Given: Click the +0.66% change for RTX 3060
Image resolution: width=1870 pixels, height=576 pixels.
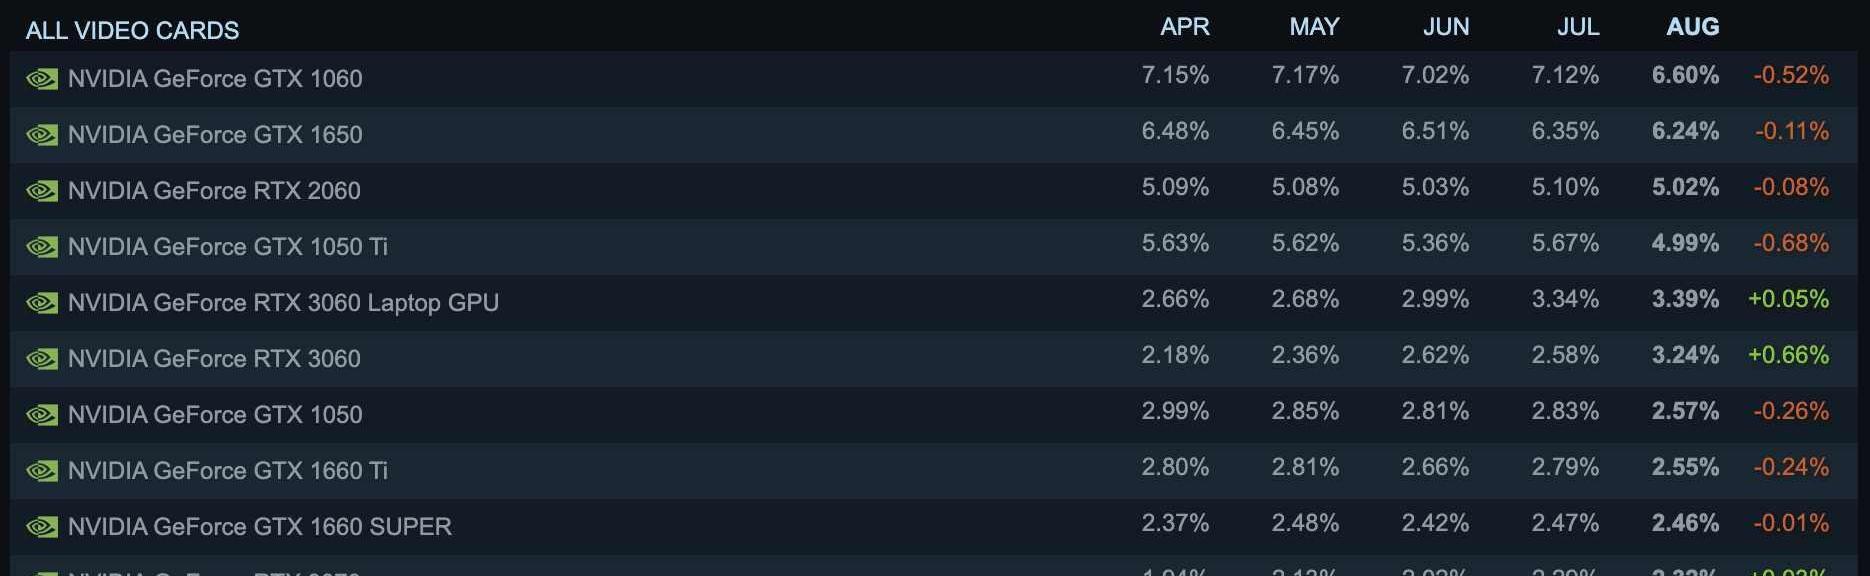Looking at the screenshot, I should pos(1788,355).
